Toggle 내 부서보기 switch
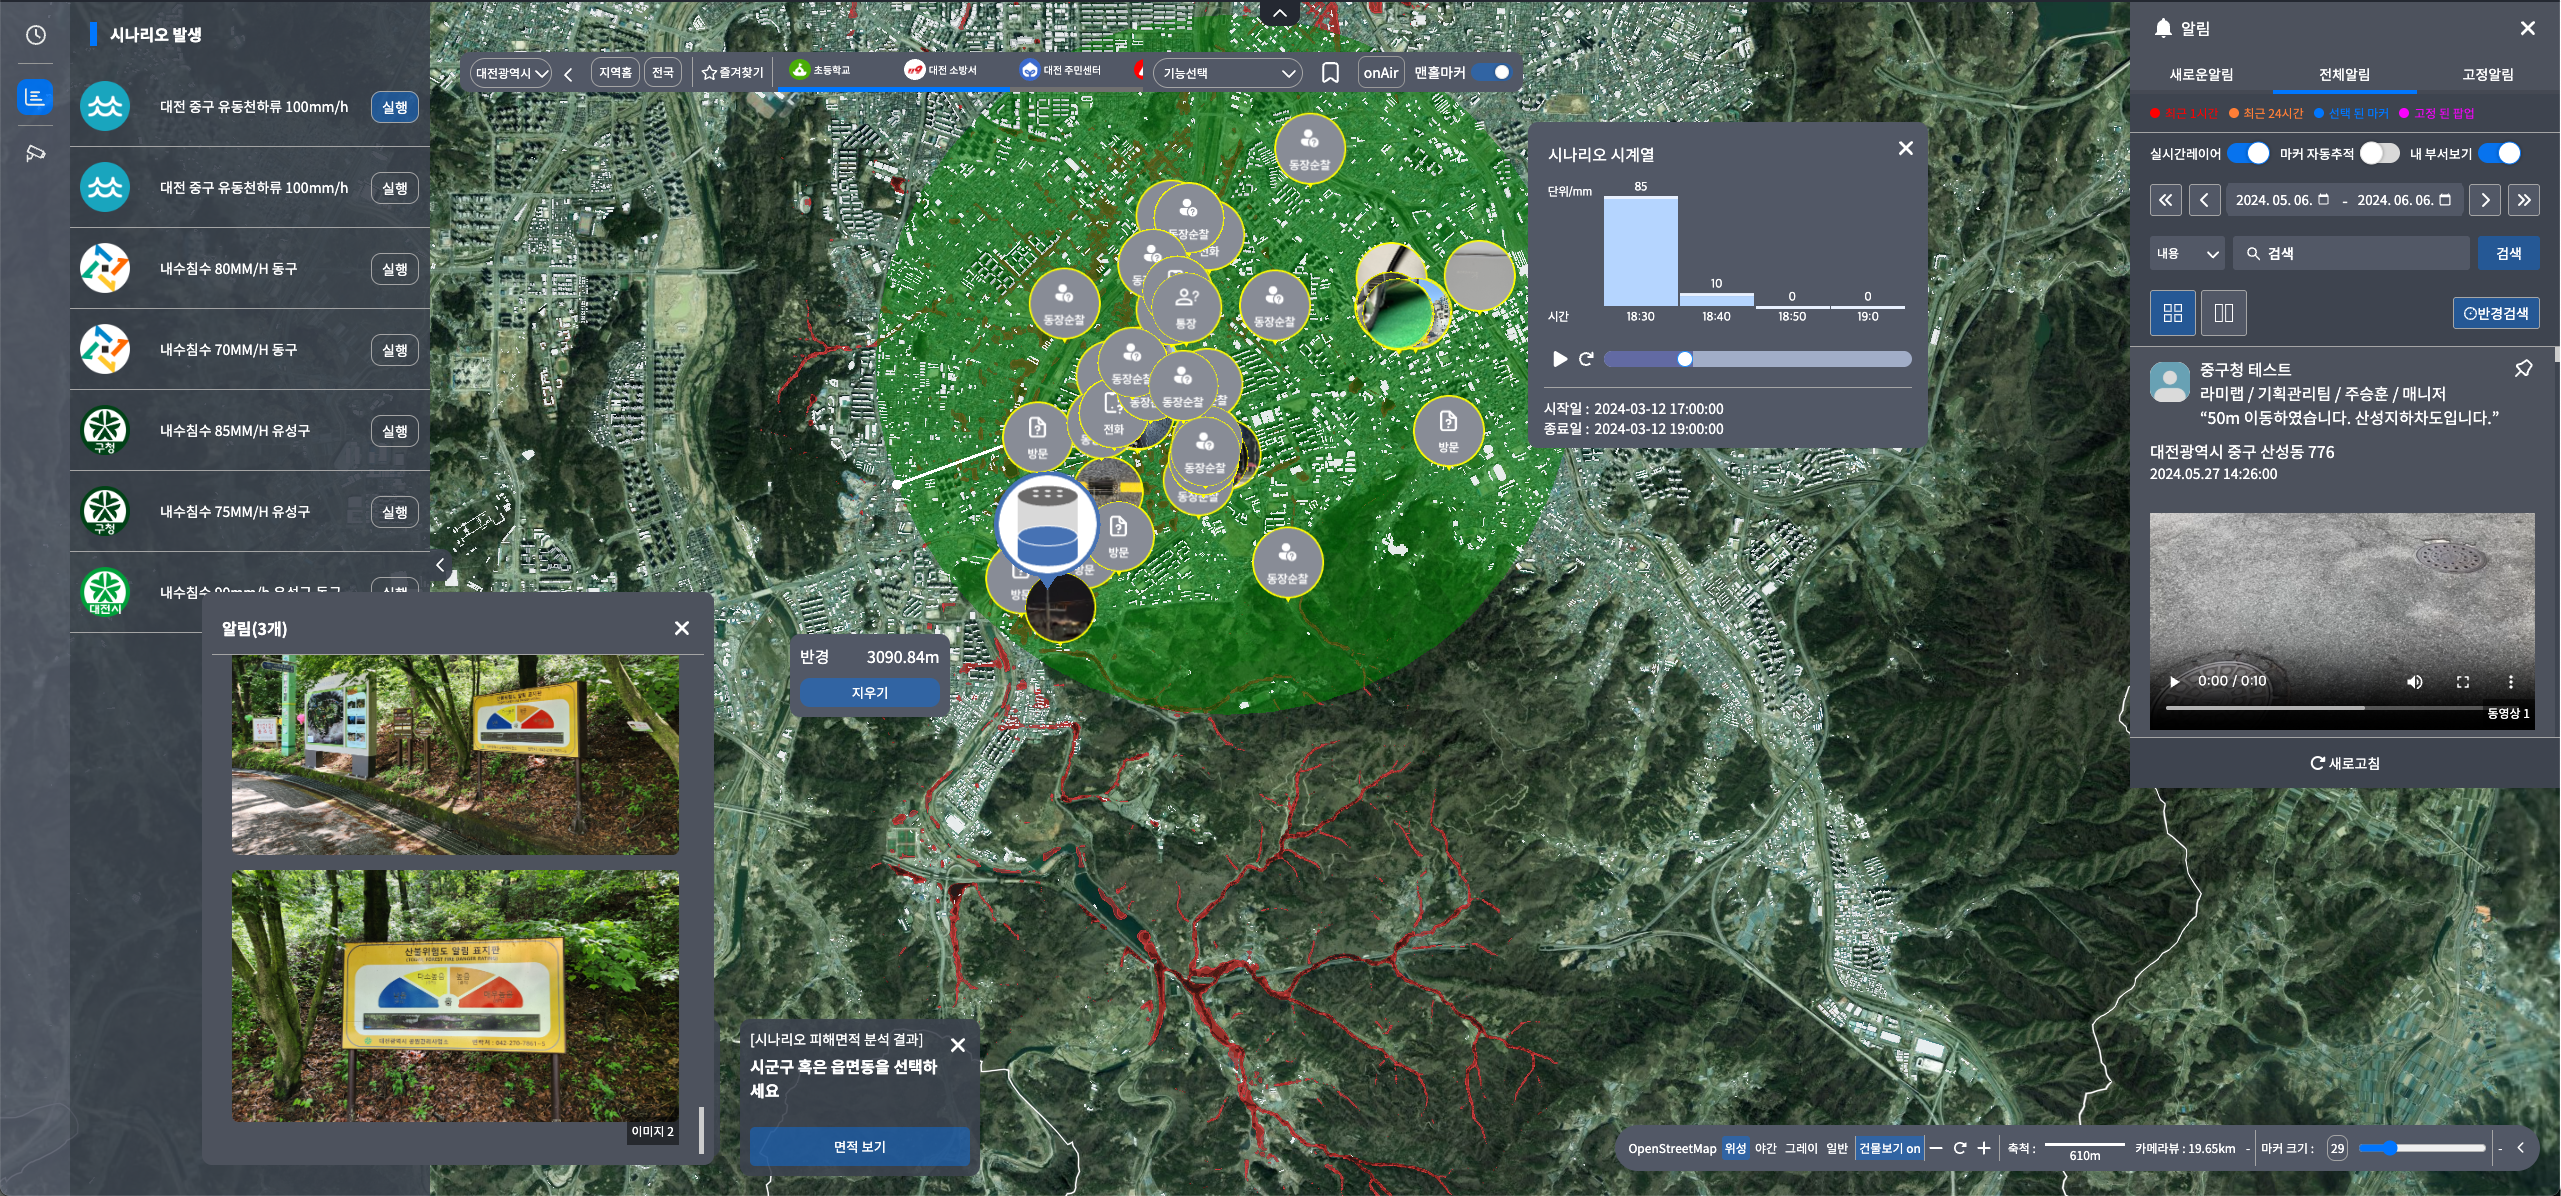2561x1196 pixels. [x=2500, y=154]
